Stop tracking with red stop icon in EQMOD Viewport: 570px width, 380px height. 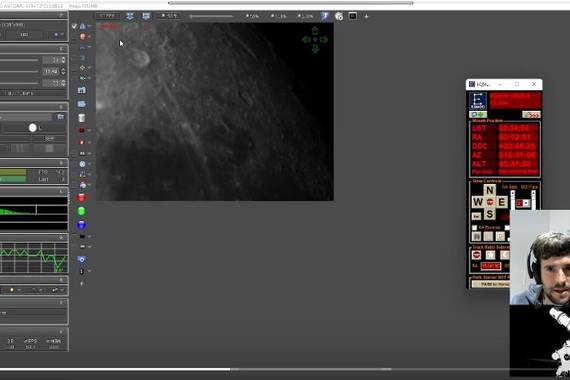(x=477, y=255)
